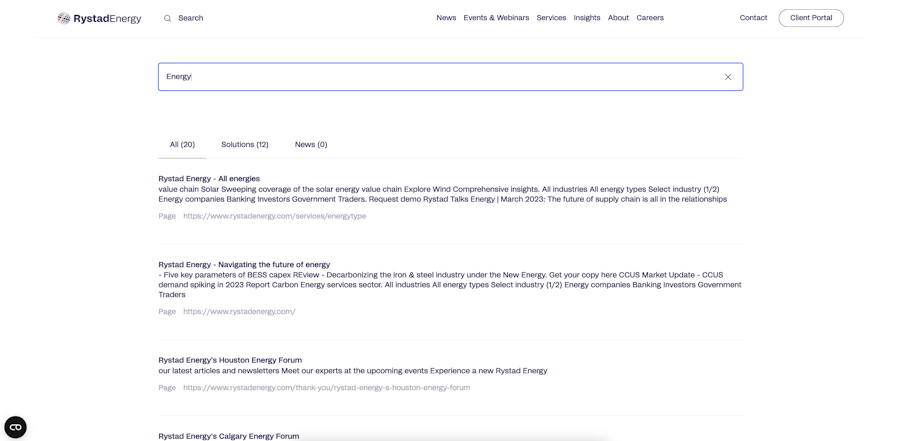Viewport: 900px width, 441px height.
Task: Open the Client Portal
Action: click(x=811, y=18)
